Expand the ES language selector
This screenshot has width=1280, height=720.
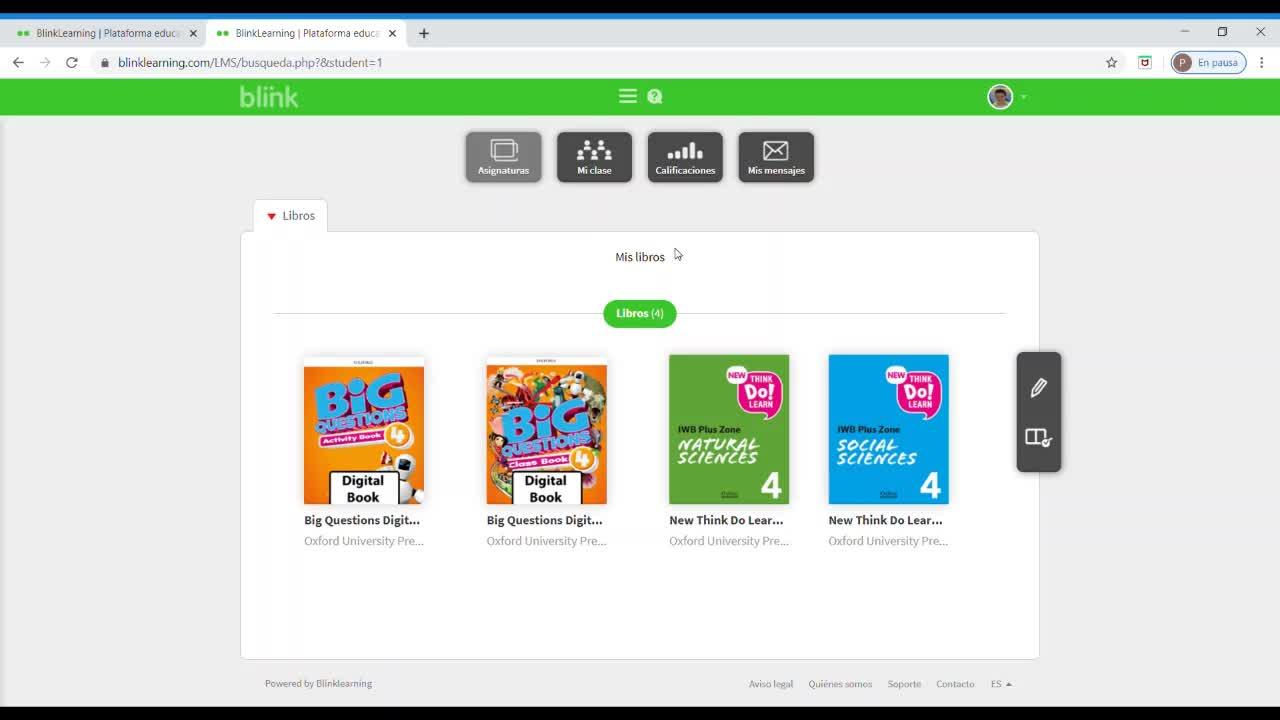(1001, 684)
